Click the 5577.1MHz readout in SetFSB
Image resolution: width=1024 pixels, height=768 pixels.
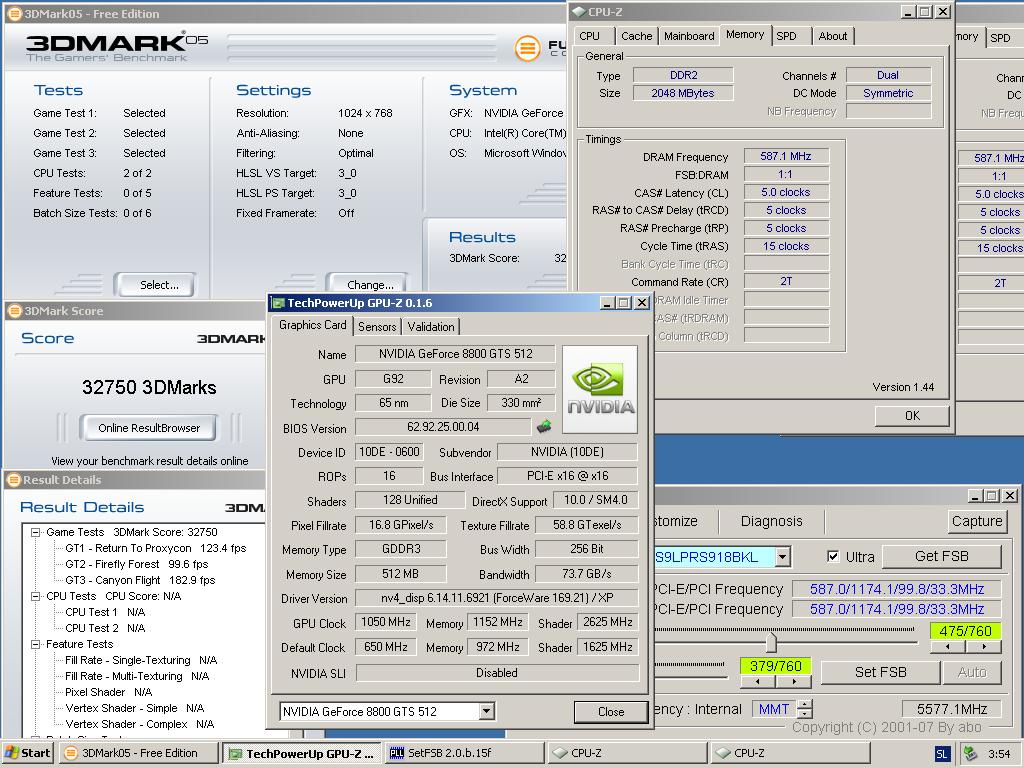952,709
